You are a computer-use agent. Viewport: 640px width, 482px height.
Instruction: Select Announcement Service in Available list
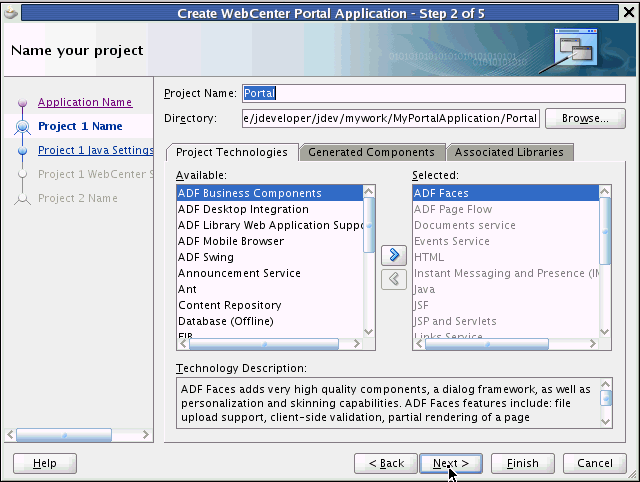(269, 273)
